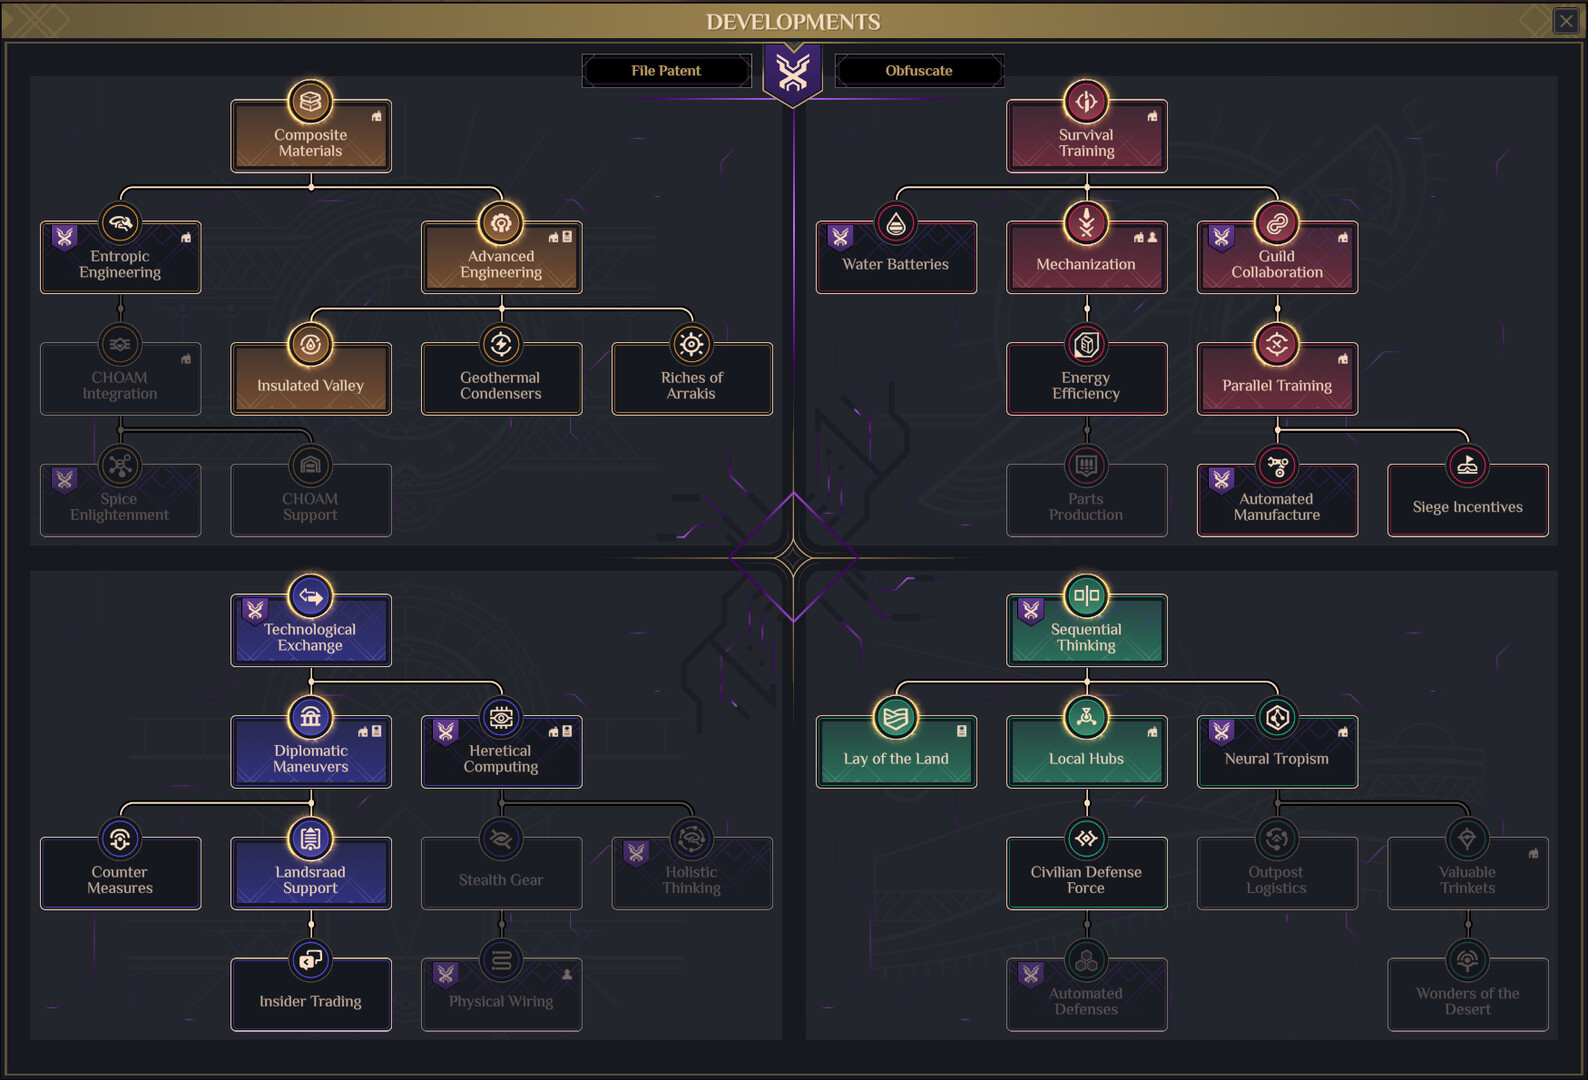
Task: Select the Parallel Training node
Action: [1276, 385]
